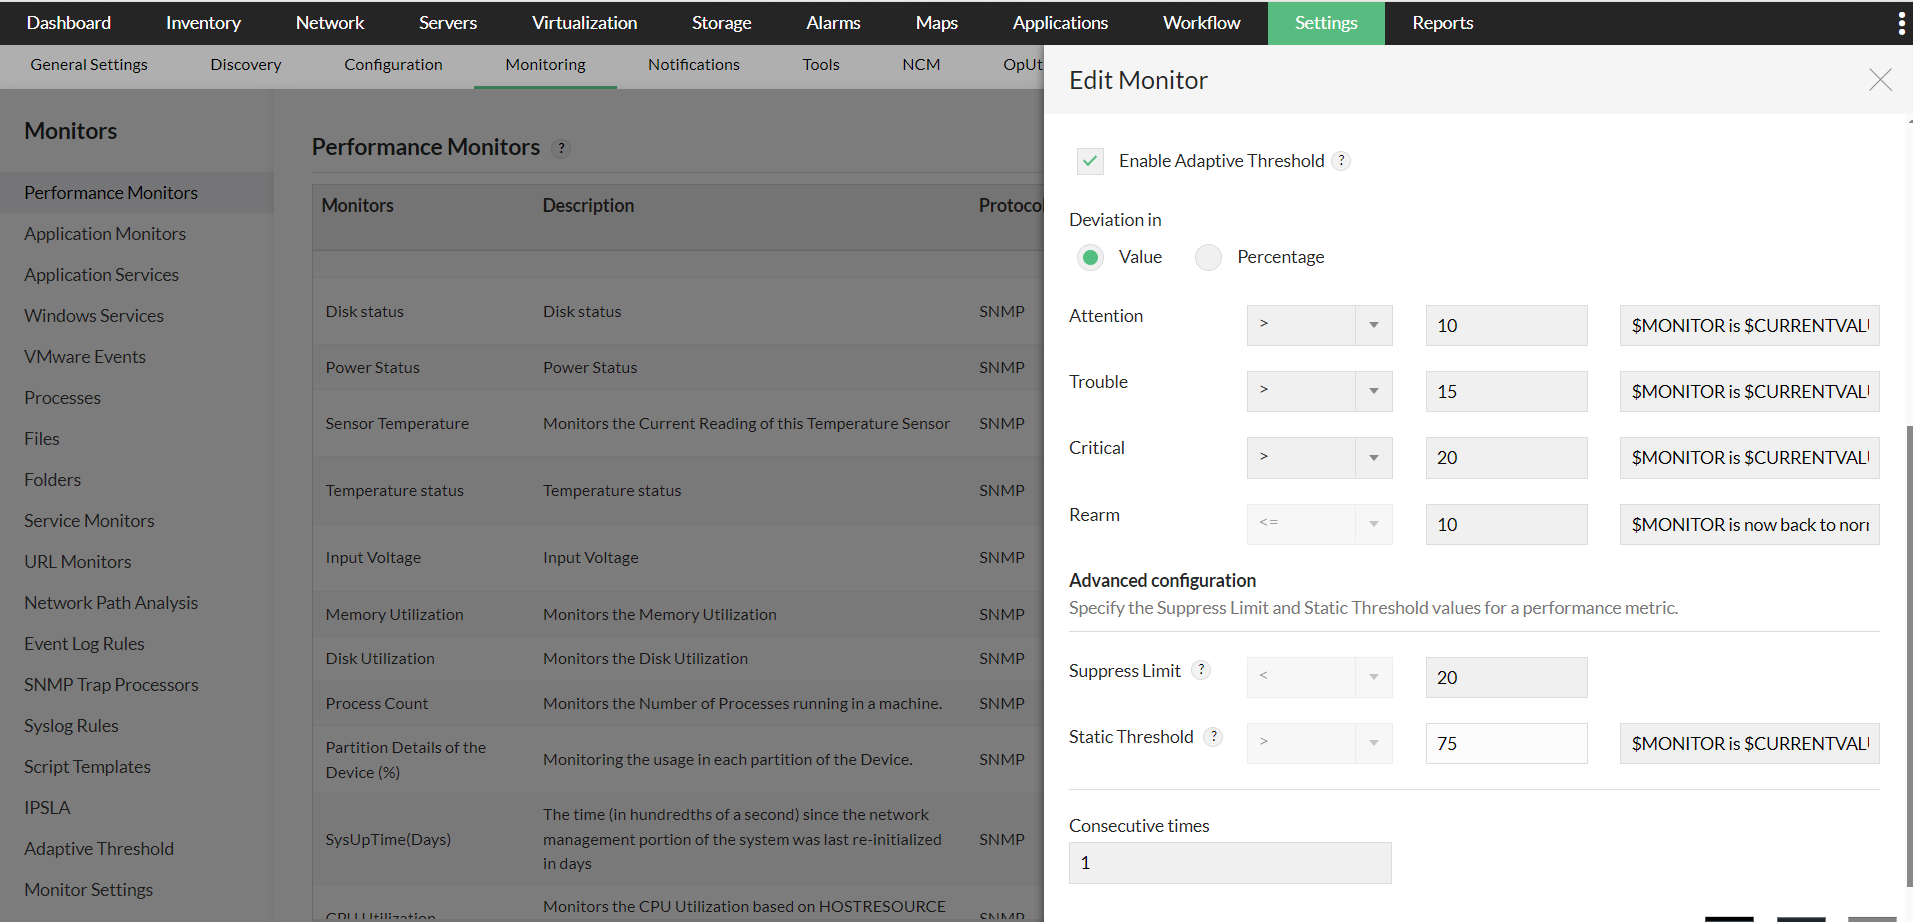Open the vertical three-dot menu

tap(1901, 23)
